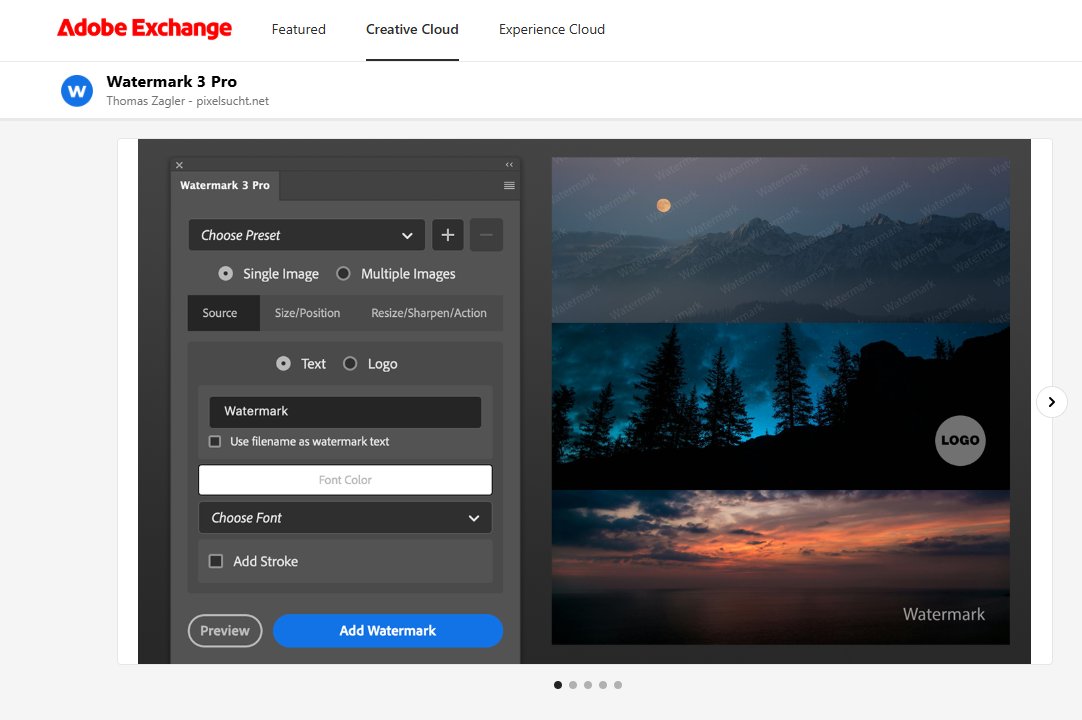Remove a preset using the minus icon
Screen dimensions: 1082x720
pos(486,235)
